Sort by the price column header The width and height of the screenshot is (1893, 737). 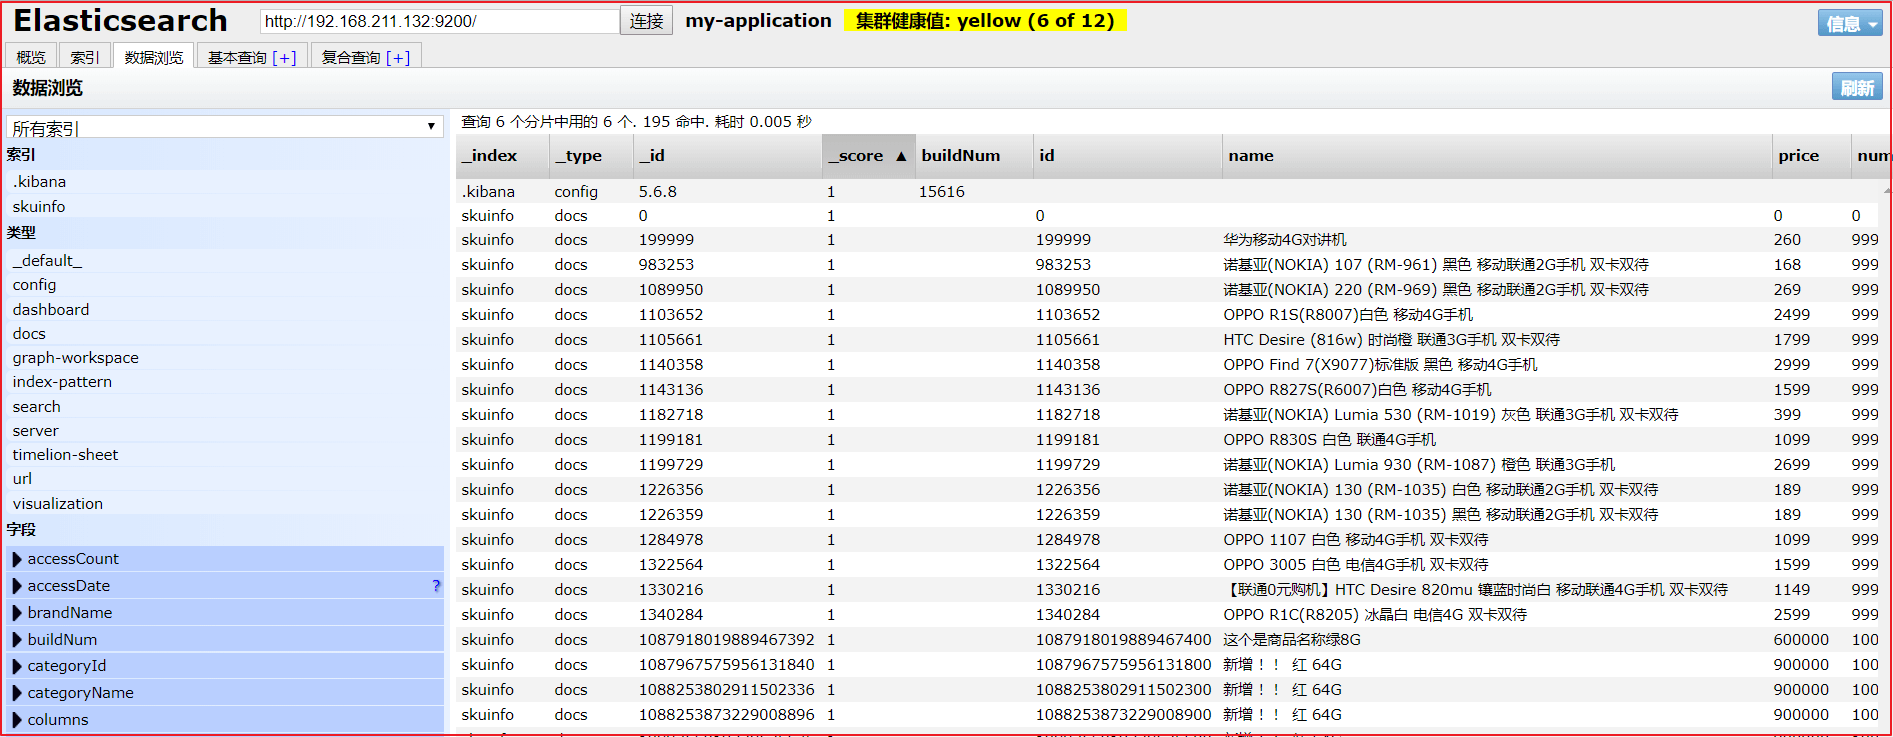pyautogui.click(x=1798, y=156)
